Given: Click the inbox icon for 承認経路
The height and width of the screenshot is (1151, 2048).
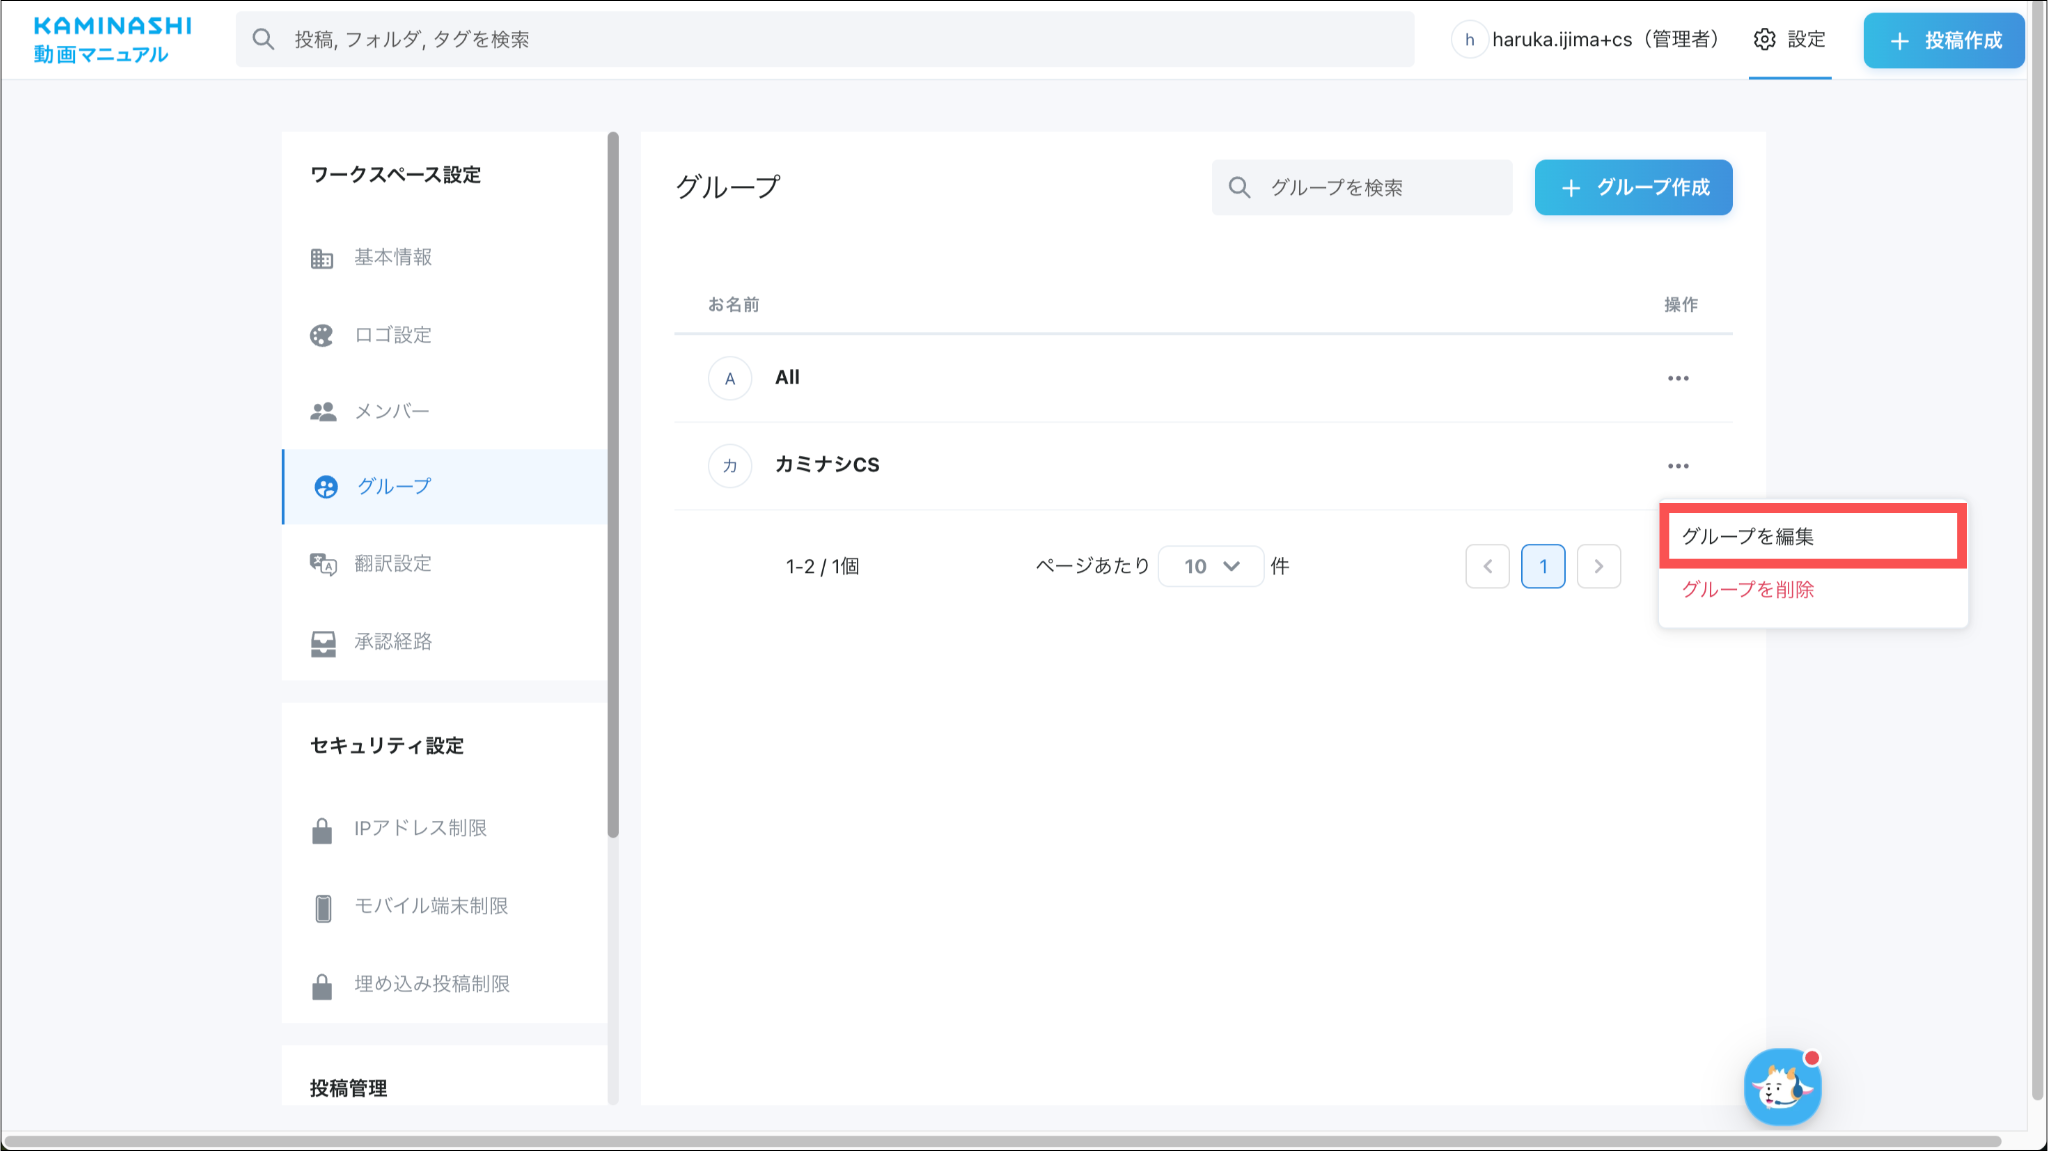Looking at the screenshot, I should (x=322, y=642).
